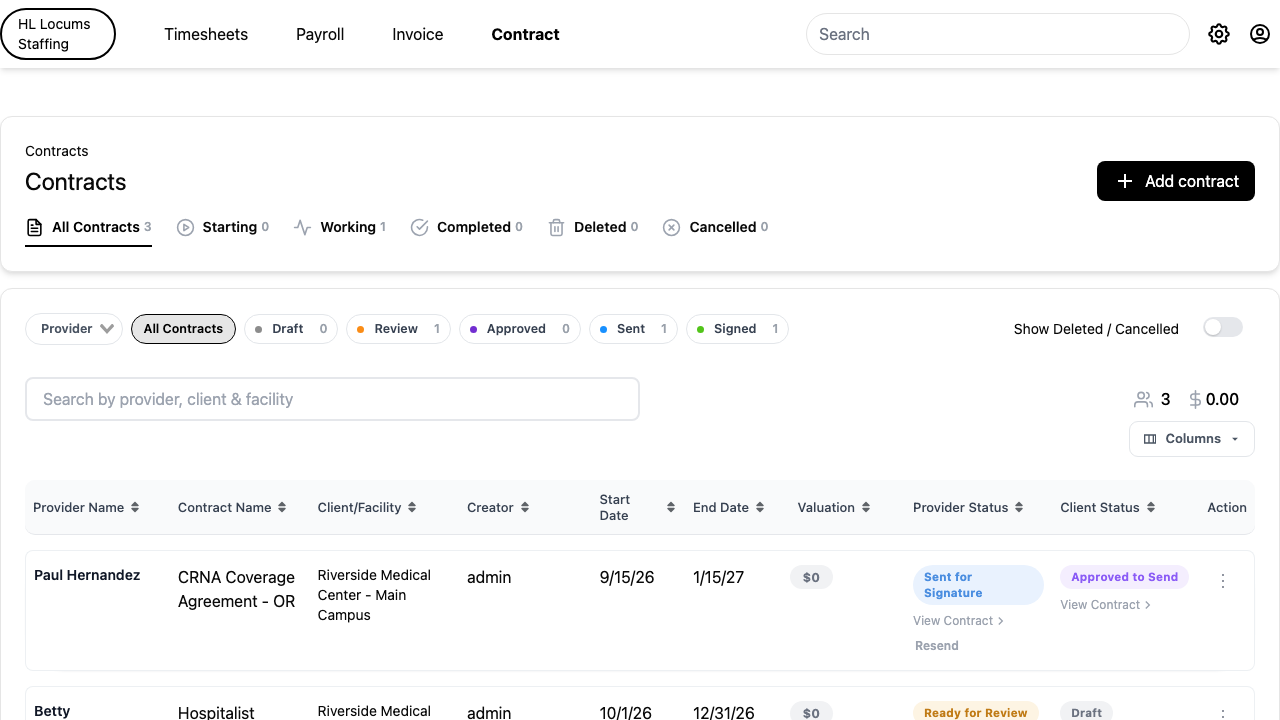The image size is (1280, 720).
Task: Open View Contract link under Approved to Send
Action: pos(1105,605)
